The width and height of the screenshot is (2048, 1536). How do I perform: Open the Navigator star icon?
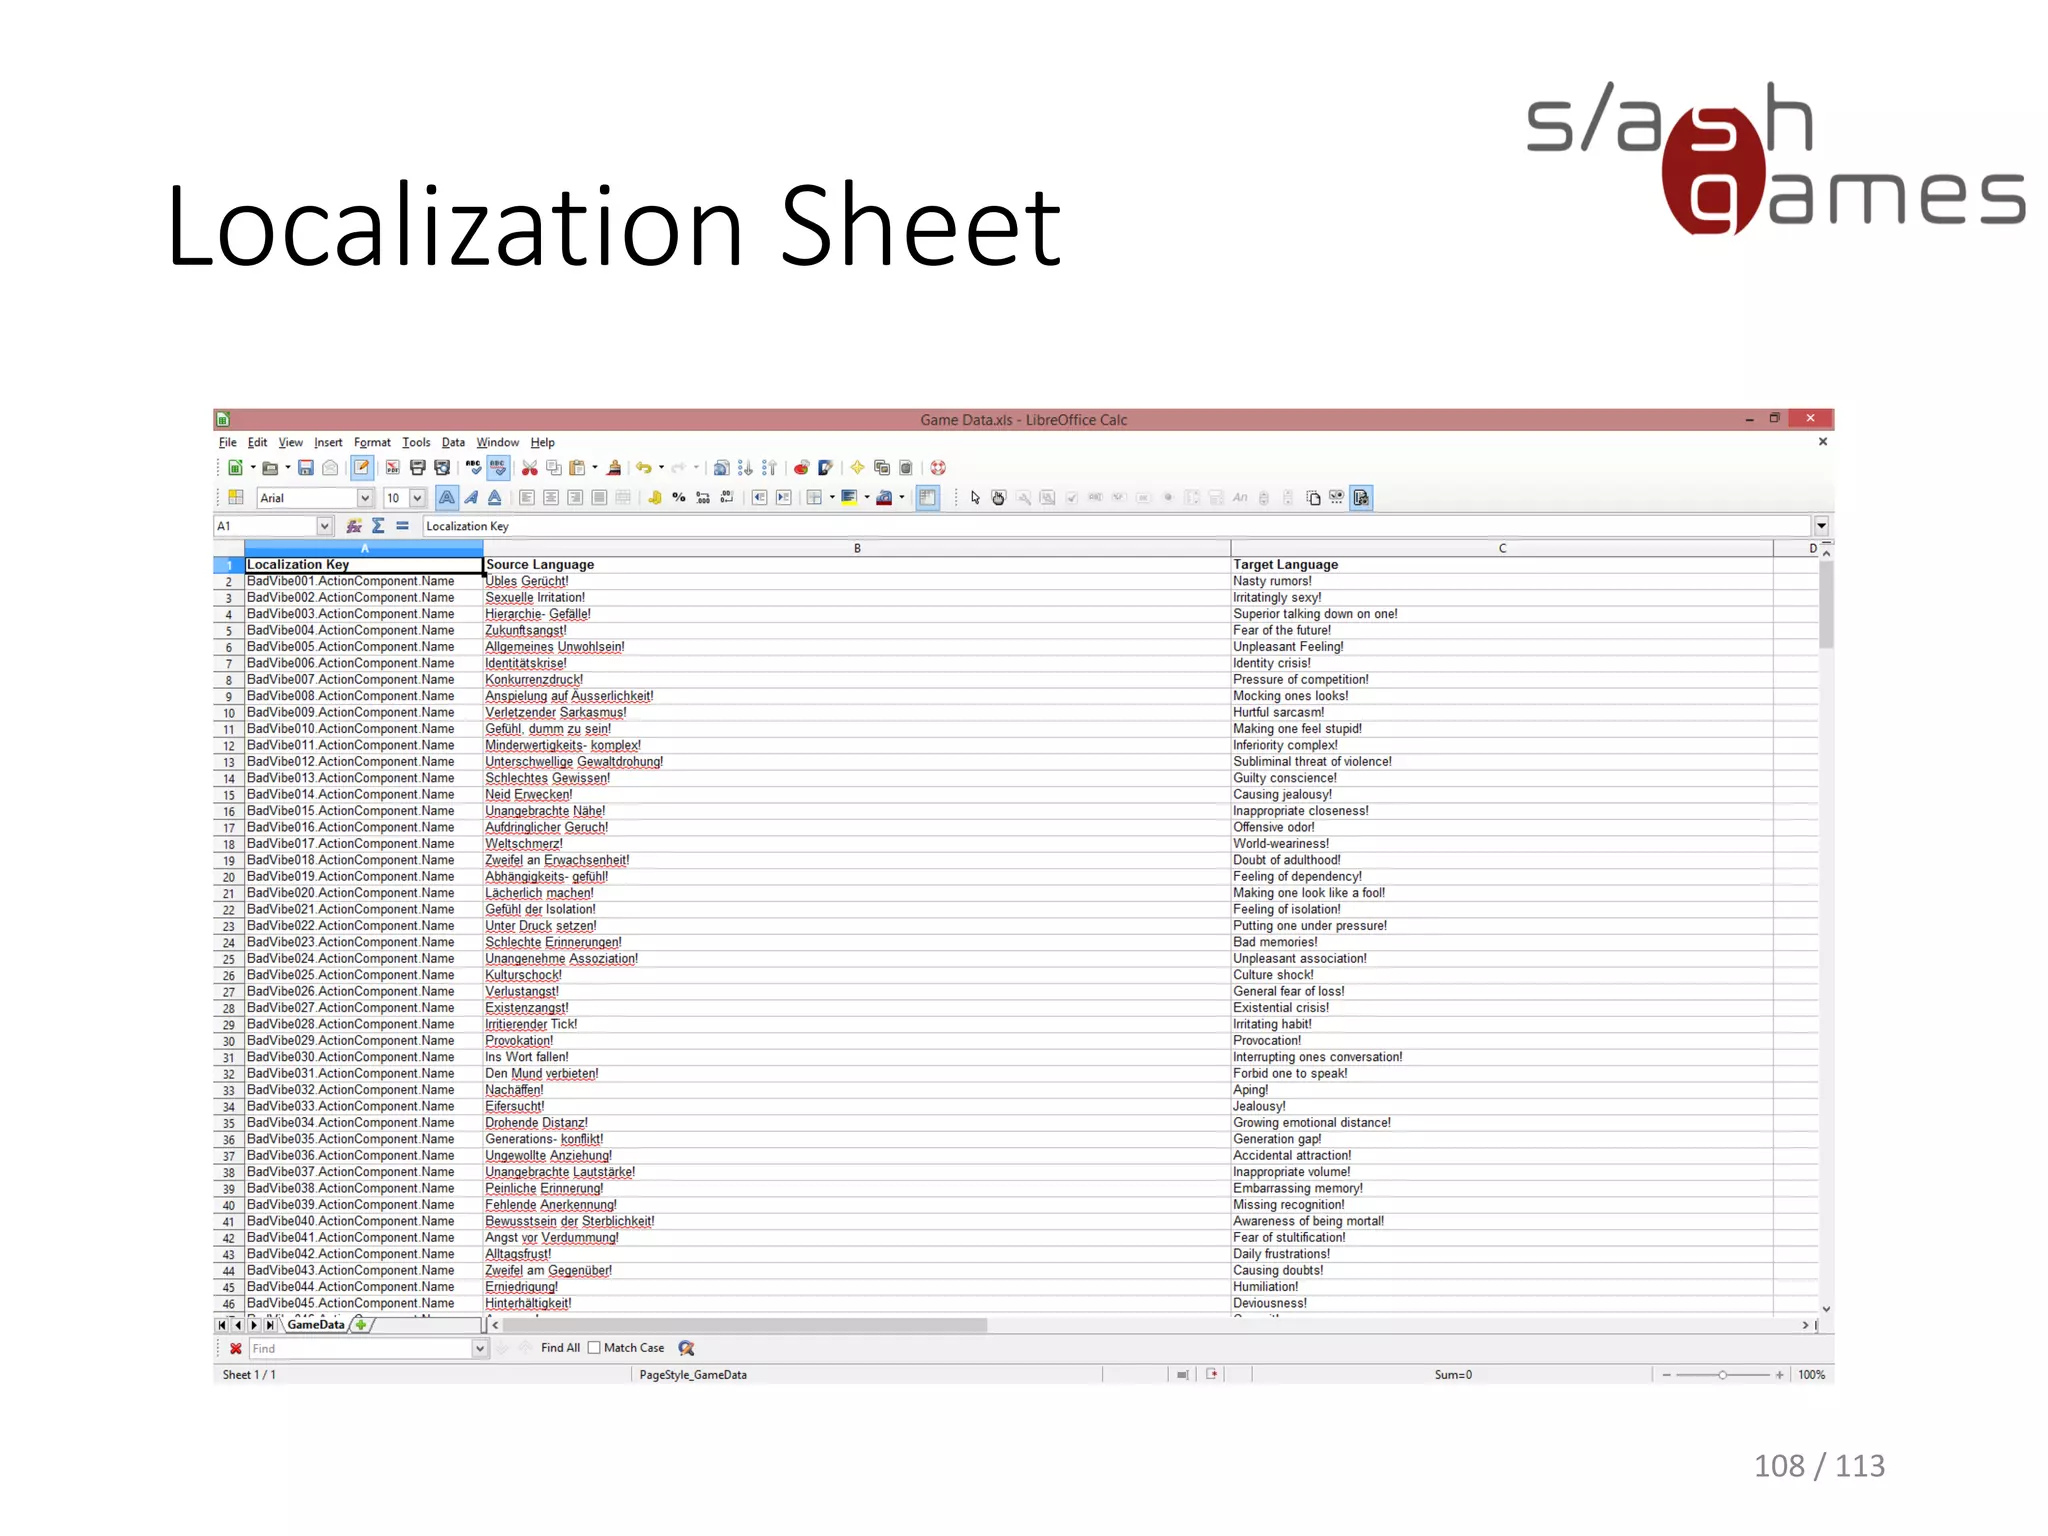(857, 468)
